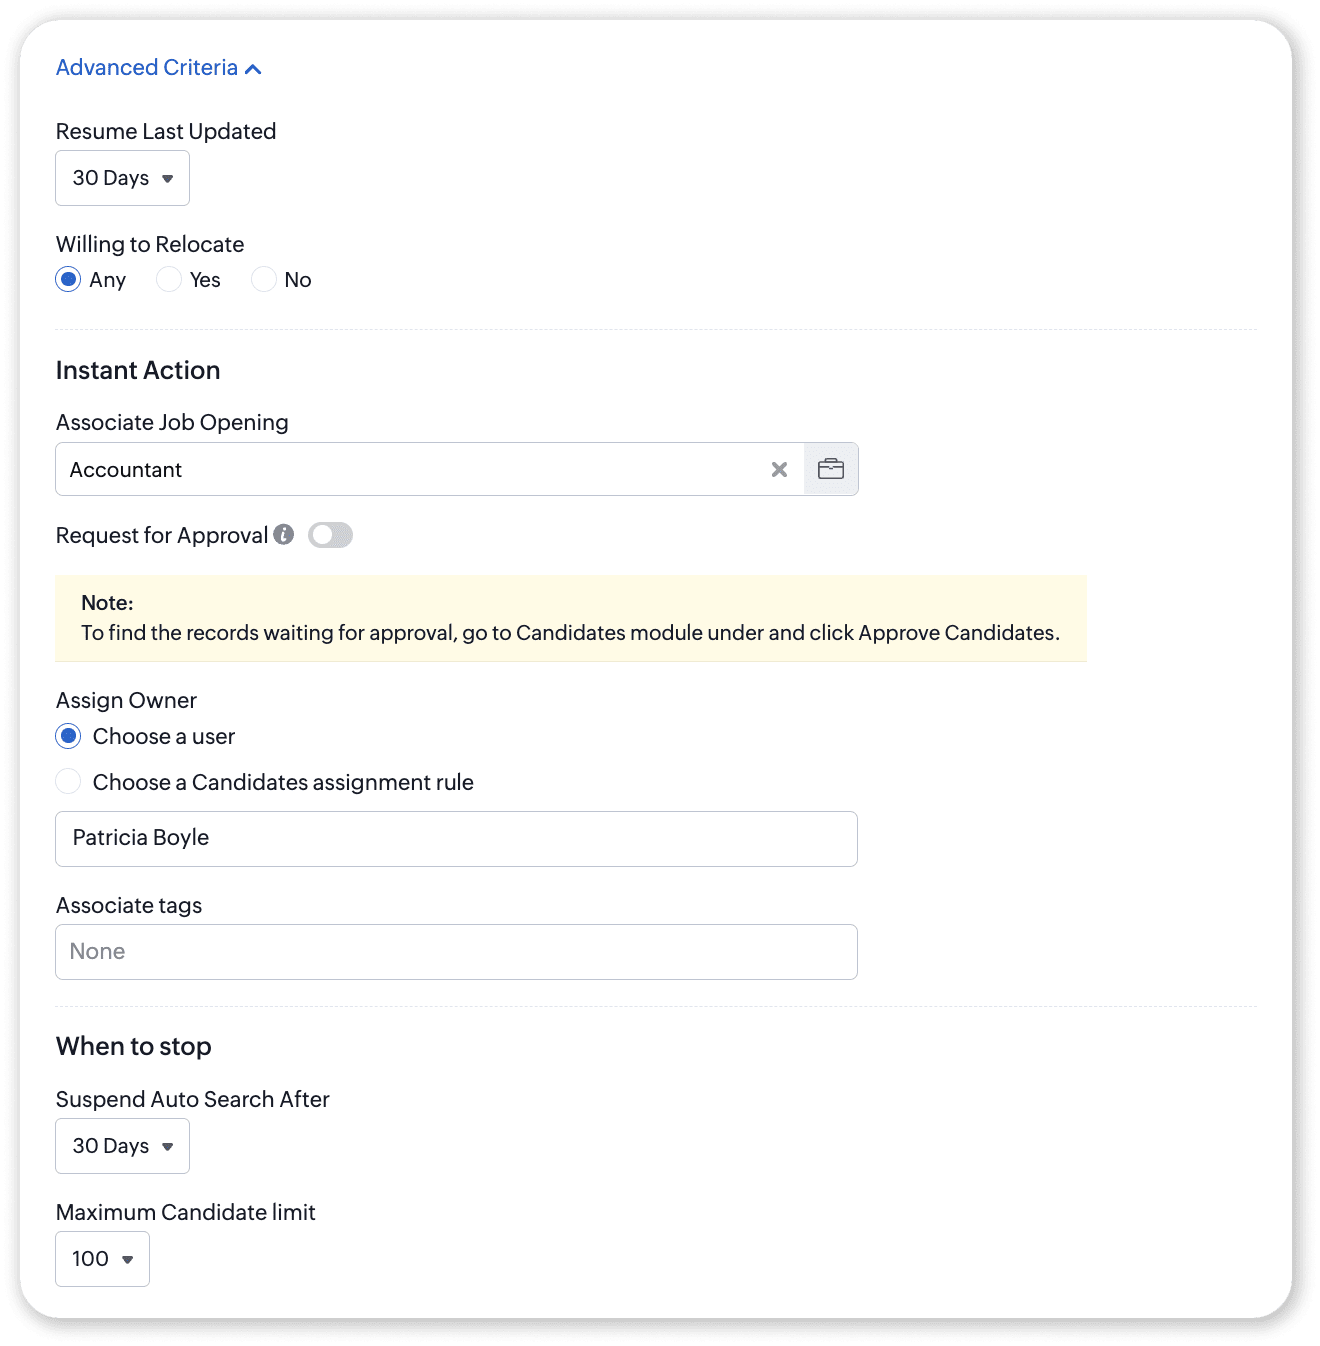Select the Choose a user option
Image resolution: width=1320 pixels, height=1346 pixels.
(x=68, y=737)
